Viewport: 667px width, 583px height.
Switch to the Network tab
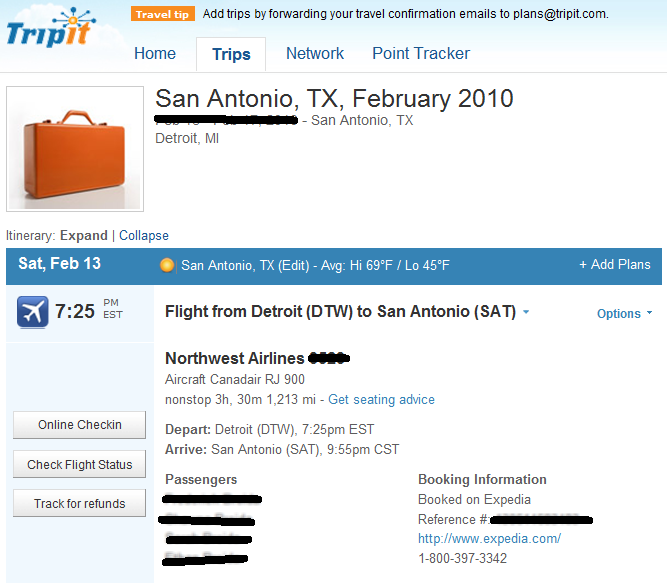coord(315,54)
